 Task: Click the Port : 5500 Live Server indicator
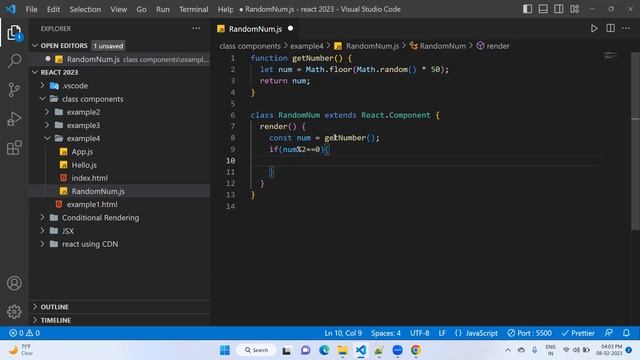click(529, 333)
